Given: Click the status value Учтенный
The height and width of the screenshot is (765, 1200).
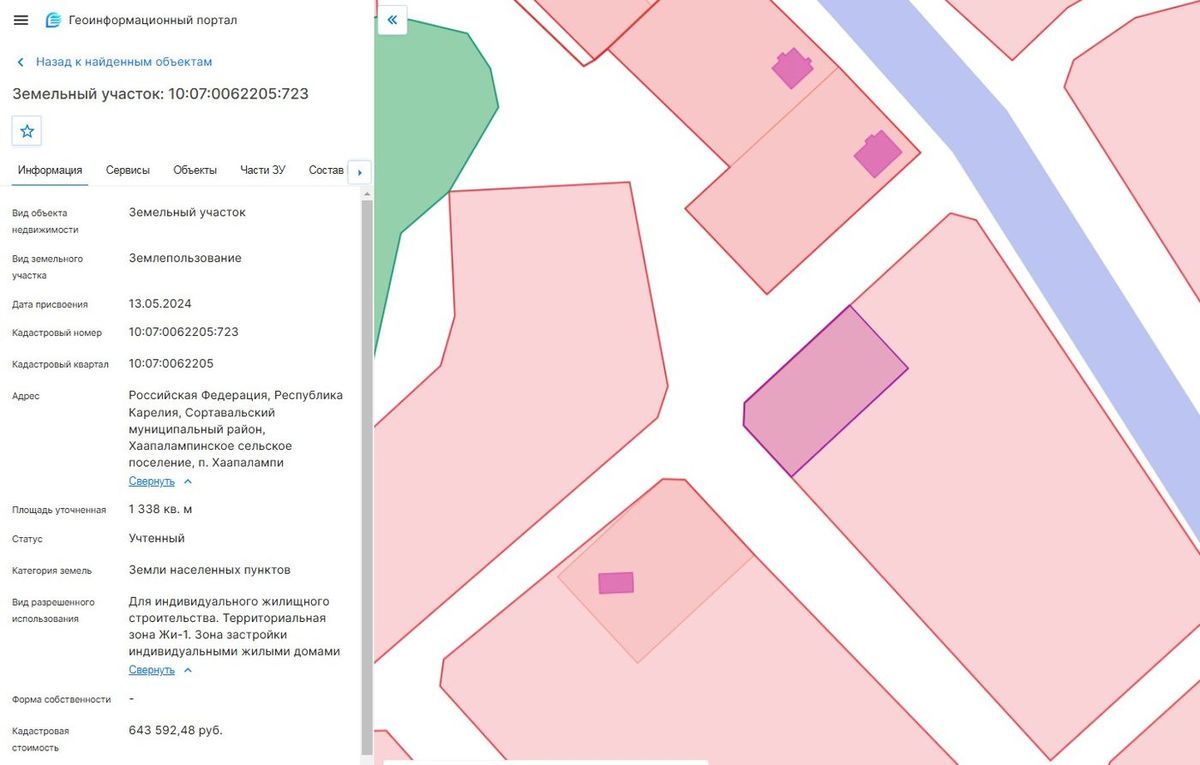Looking at the screenshot, I should tap(157, 538).
